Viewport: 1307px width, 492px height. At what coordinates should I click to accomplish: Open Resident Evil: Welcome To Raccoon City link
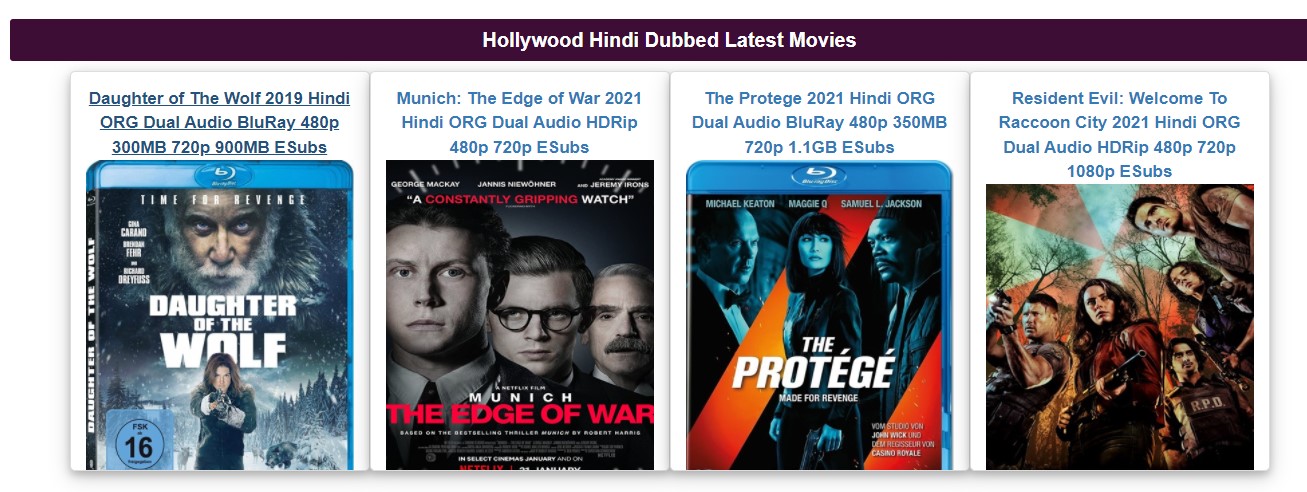coord(1119,135)
